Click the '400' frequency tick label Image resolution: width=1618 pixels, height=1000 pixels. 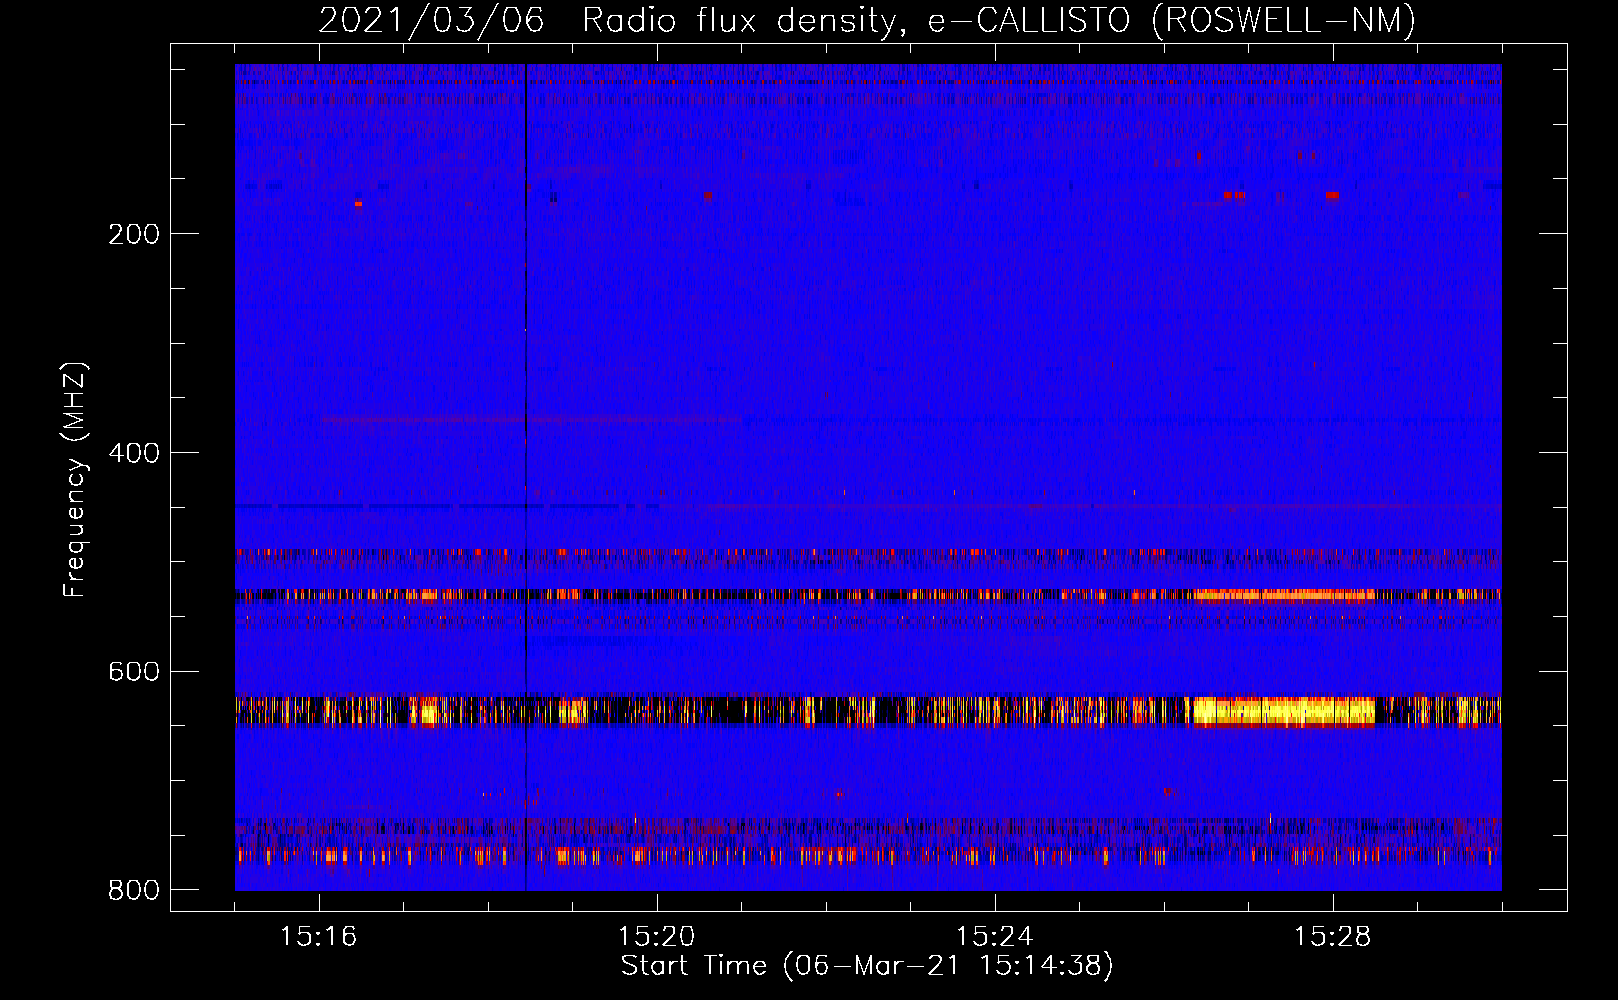tap(134, 453)
